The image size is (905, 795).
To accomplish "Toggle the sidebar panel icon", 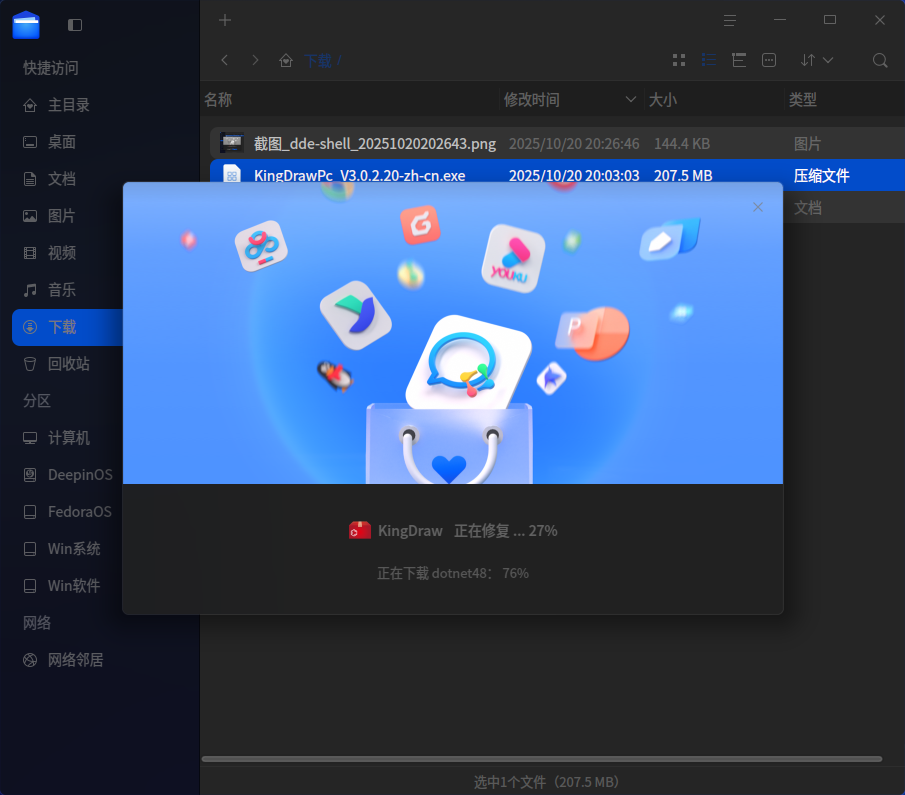I will pos(74,25).
